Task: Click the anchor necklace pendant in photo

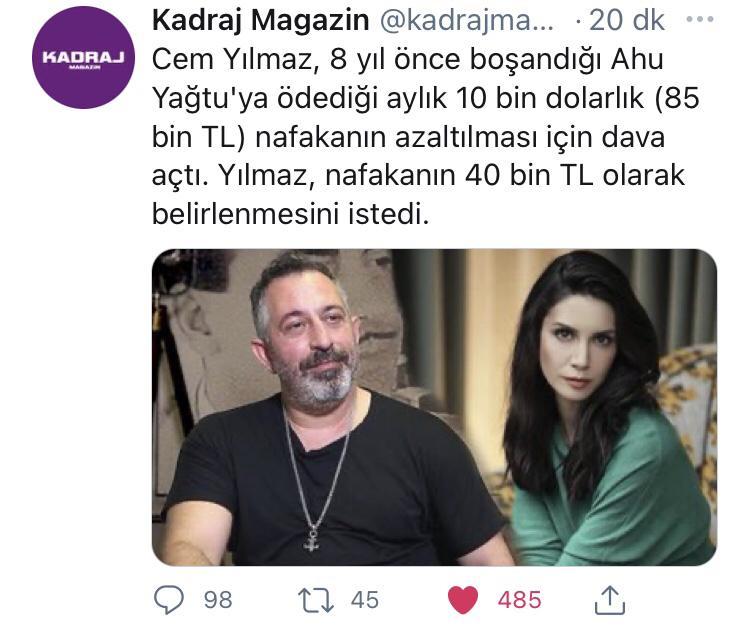Action: [x=312, y=539]
